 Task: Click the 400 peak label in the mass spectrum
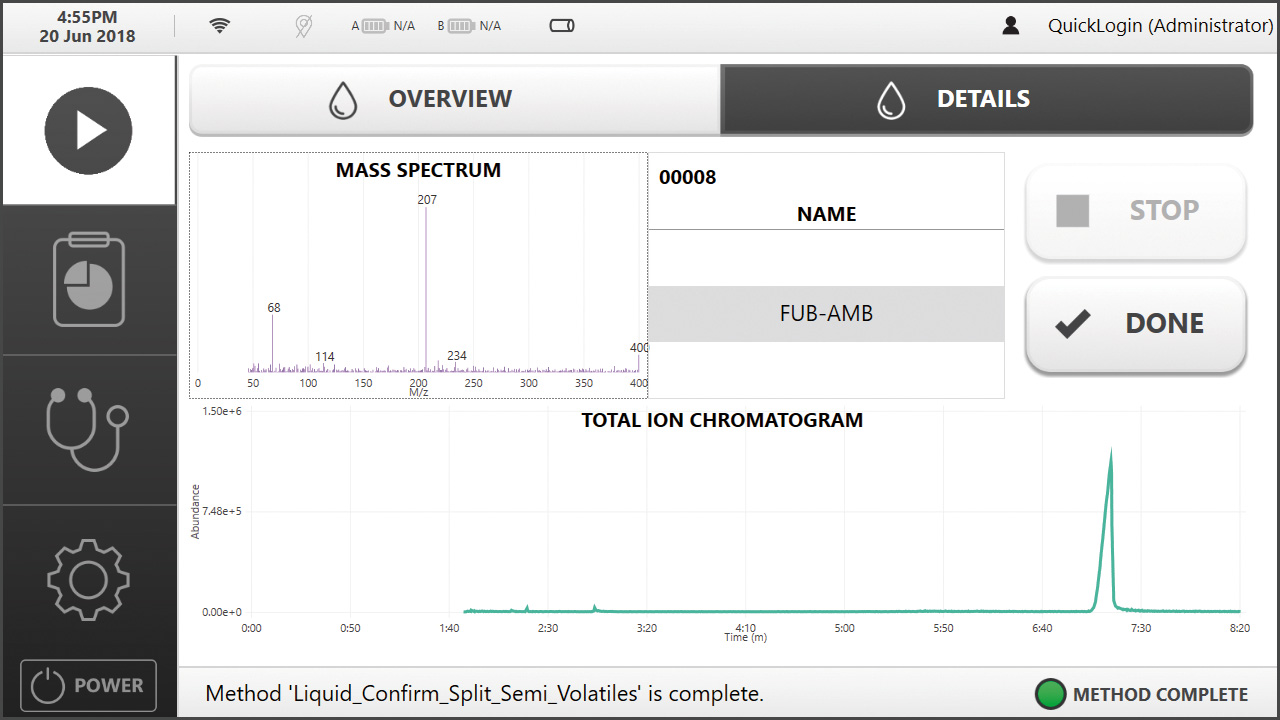639,348
